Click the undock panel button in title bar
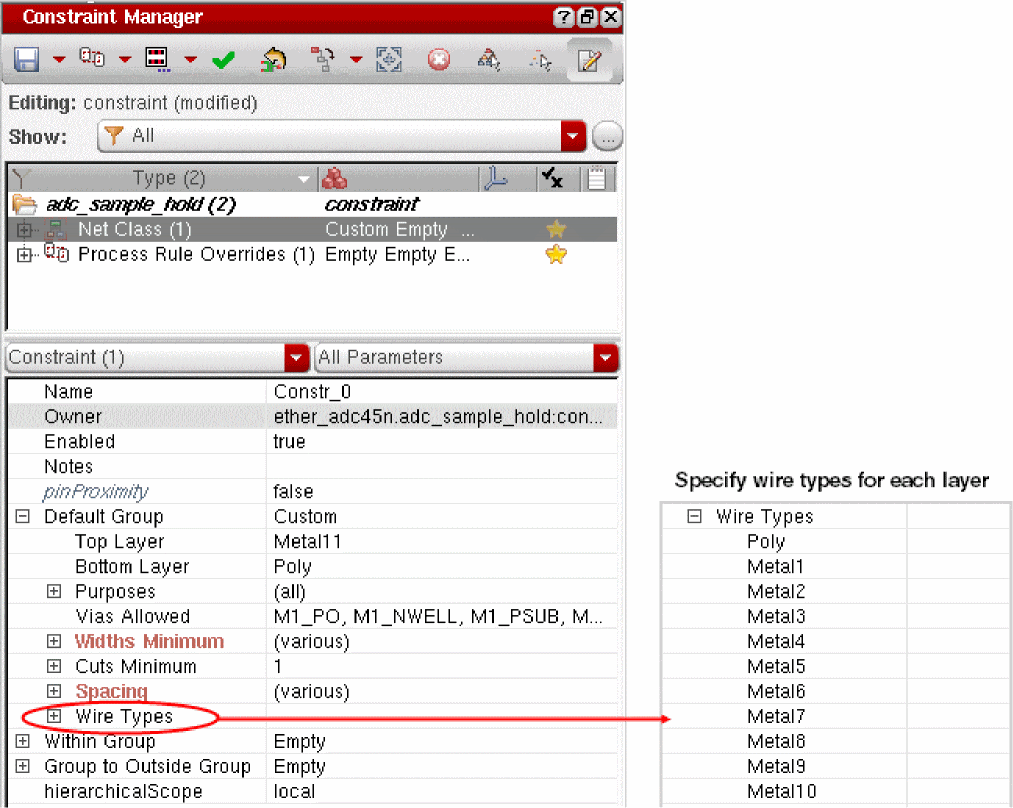 click(x=587, y=17)
